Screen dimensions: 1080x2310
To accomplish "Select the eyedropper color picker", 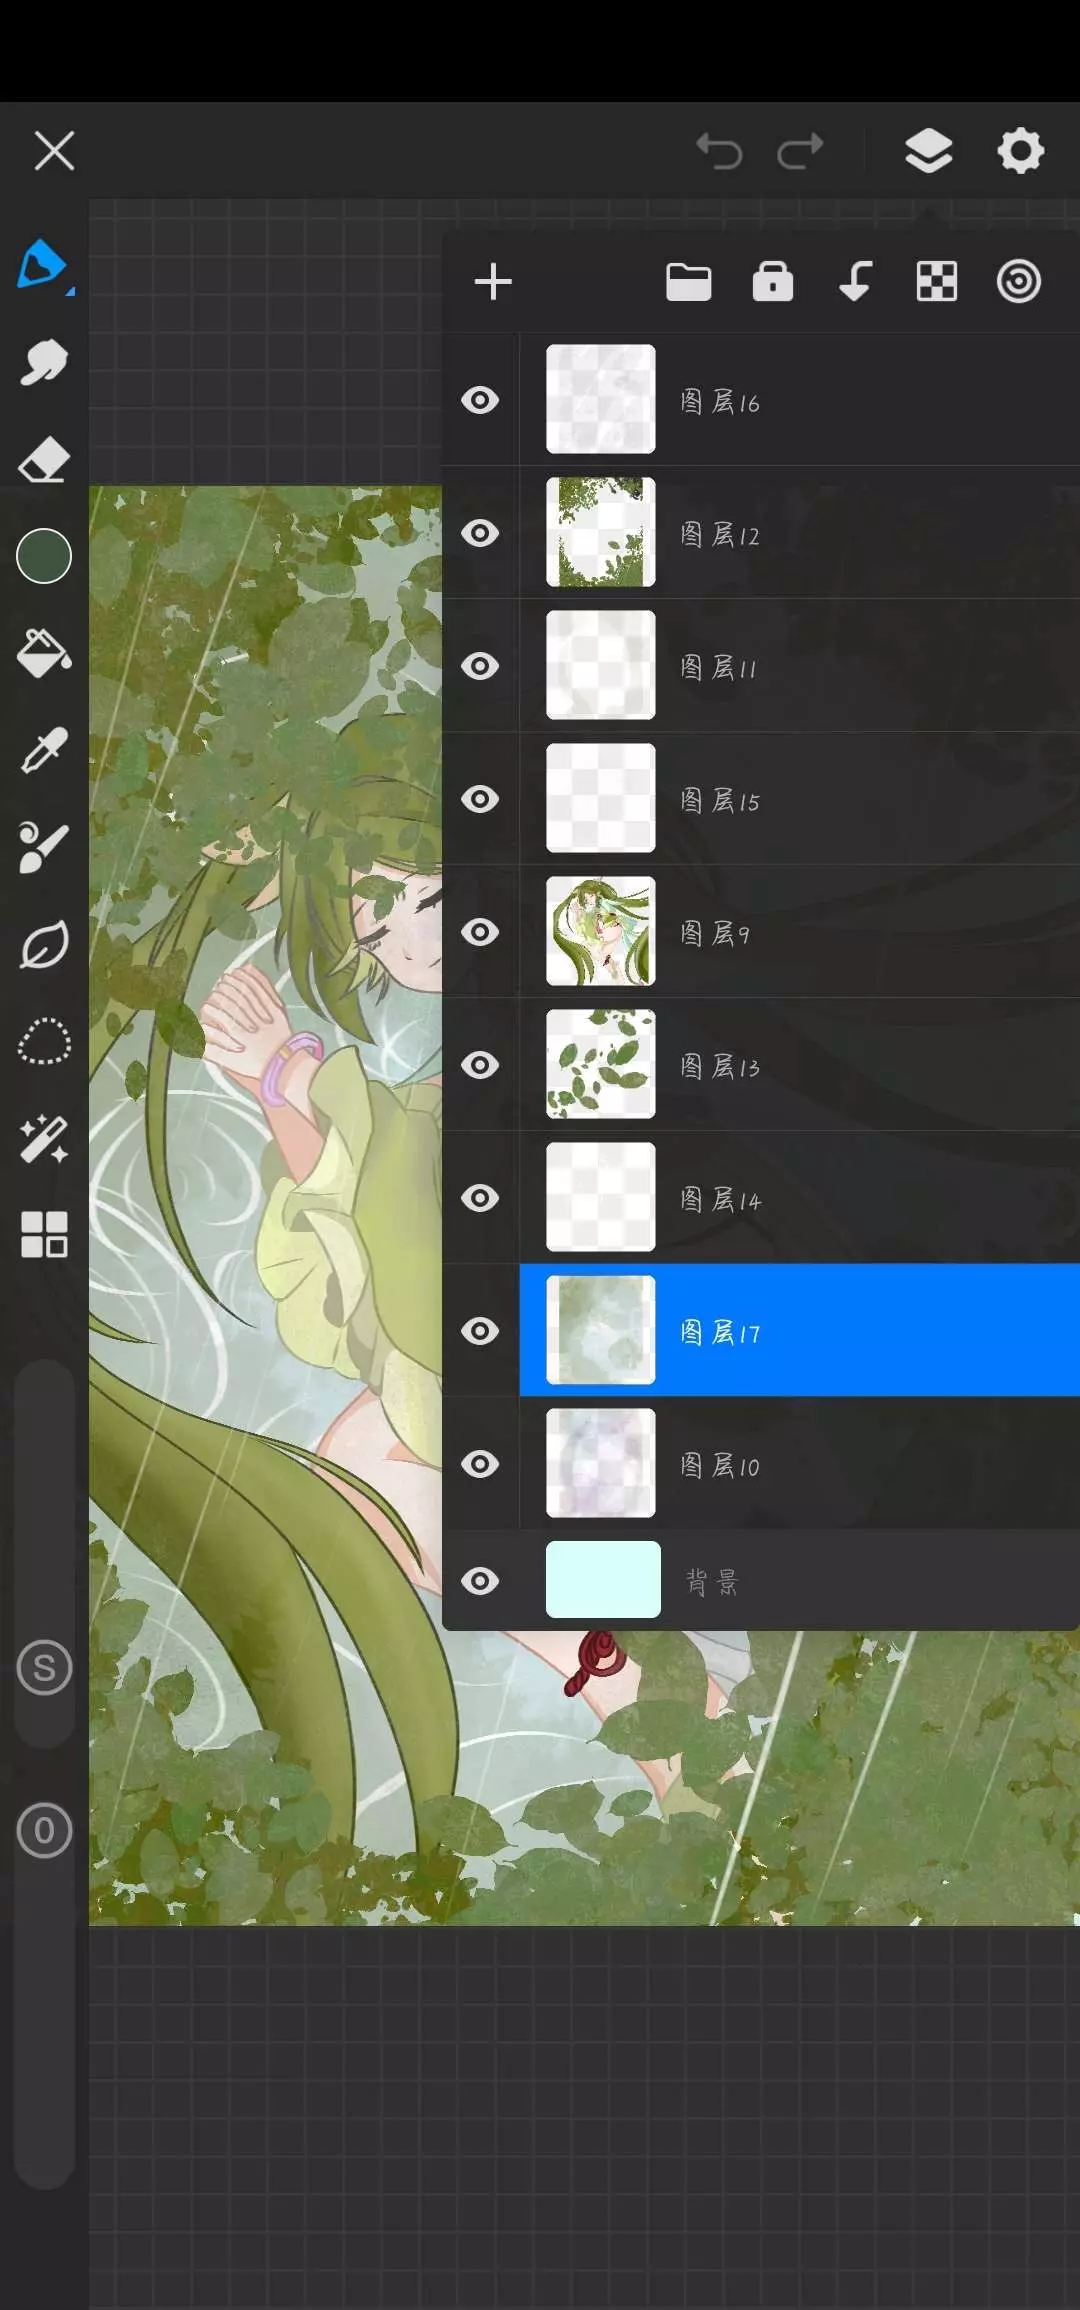I will [44, 750].
